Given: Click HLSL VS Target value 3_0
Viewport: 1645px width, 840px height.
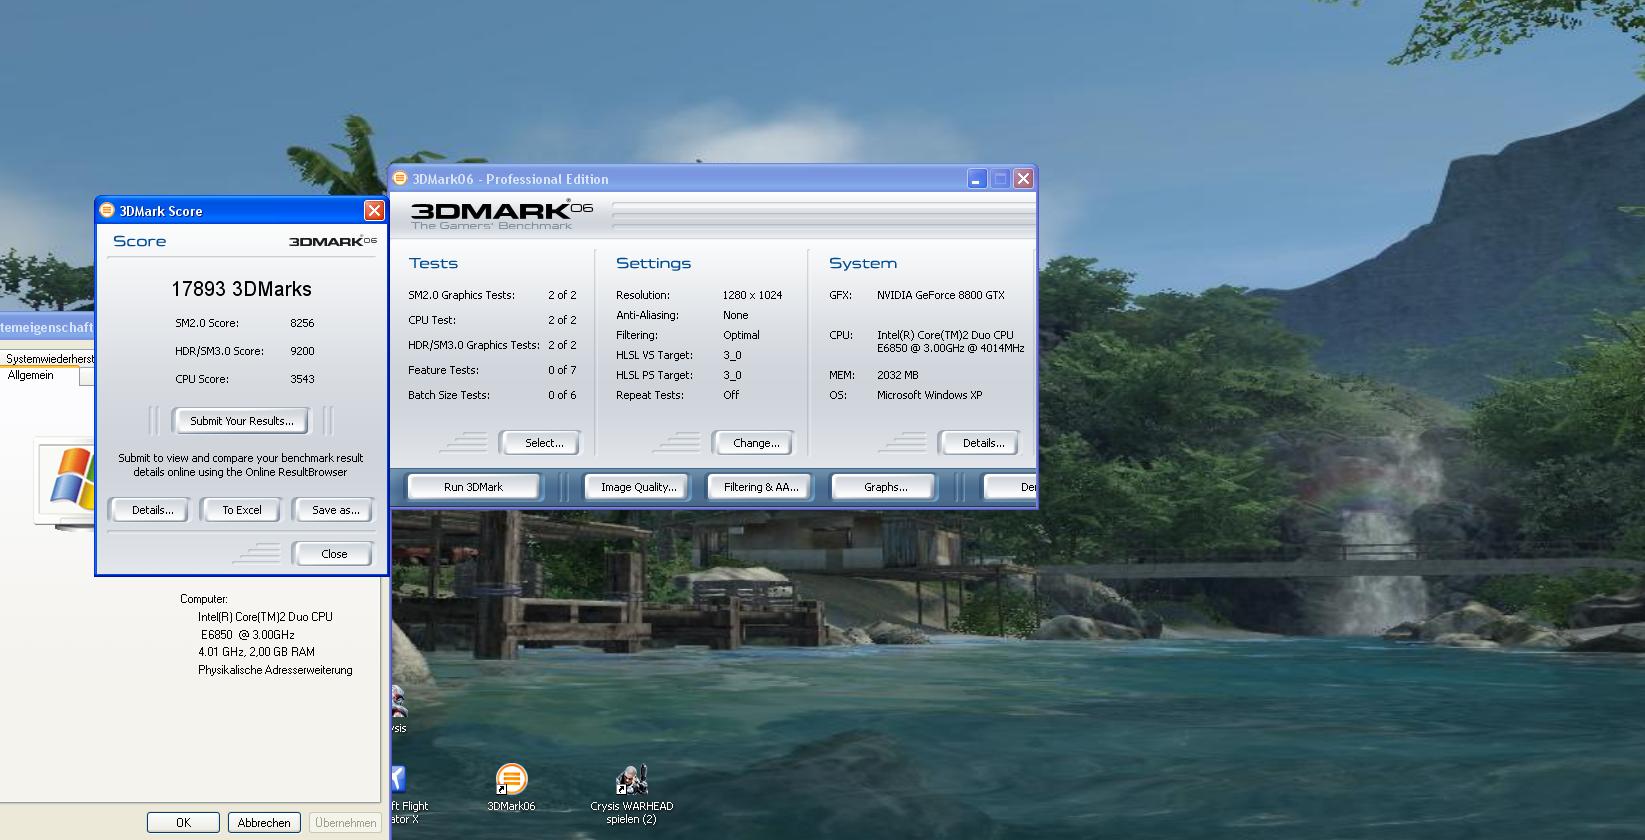Looking at the screenshot, I should (x=732, y=355).
